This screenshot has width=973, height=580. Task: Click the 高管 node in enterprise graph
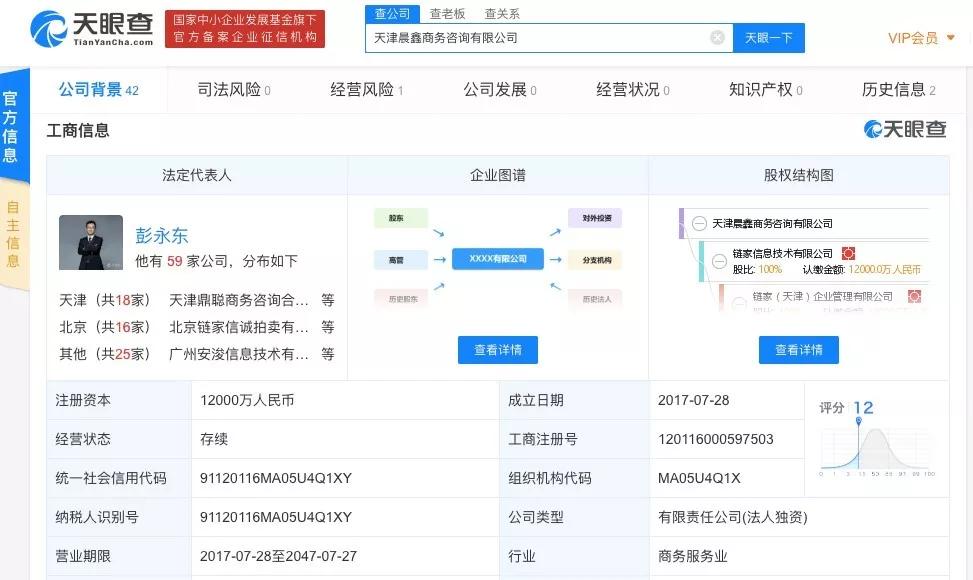[400, 260]
